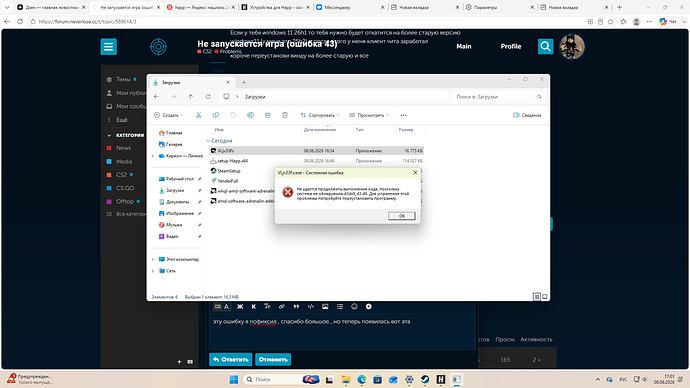Go back in File Explorer navigation
The width and height of the screenshot is (690, 388).
(156, 96)
